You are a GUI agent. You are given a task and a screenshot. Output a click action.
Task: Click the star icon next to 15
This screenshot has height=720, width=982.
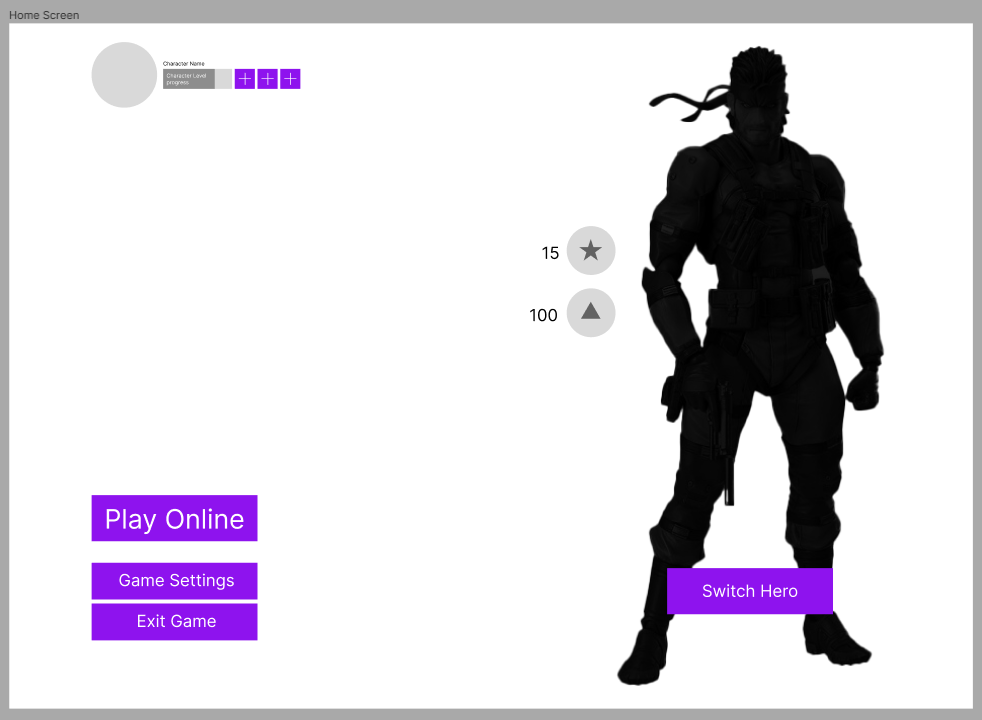tap(591, 250)
